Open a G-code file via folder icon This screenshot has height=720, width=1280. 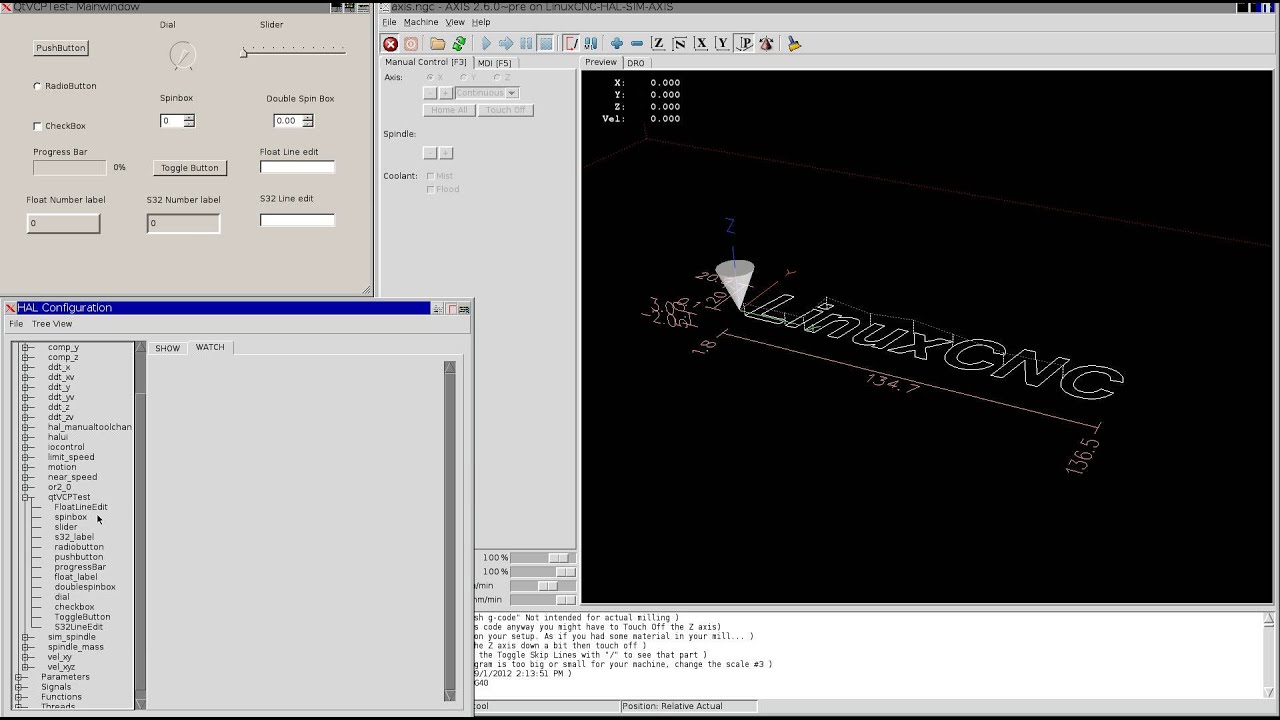(438, 44)
